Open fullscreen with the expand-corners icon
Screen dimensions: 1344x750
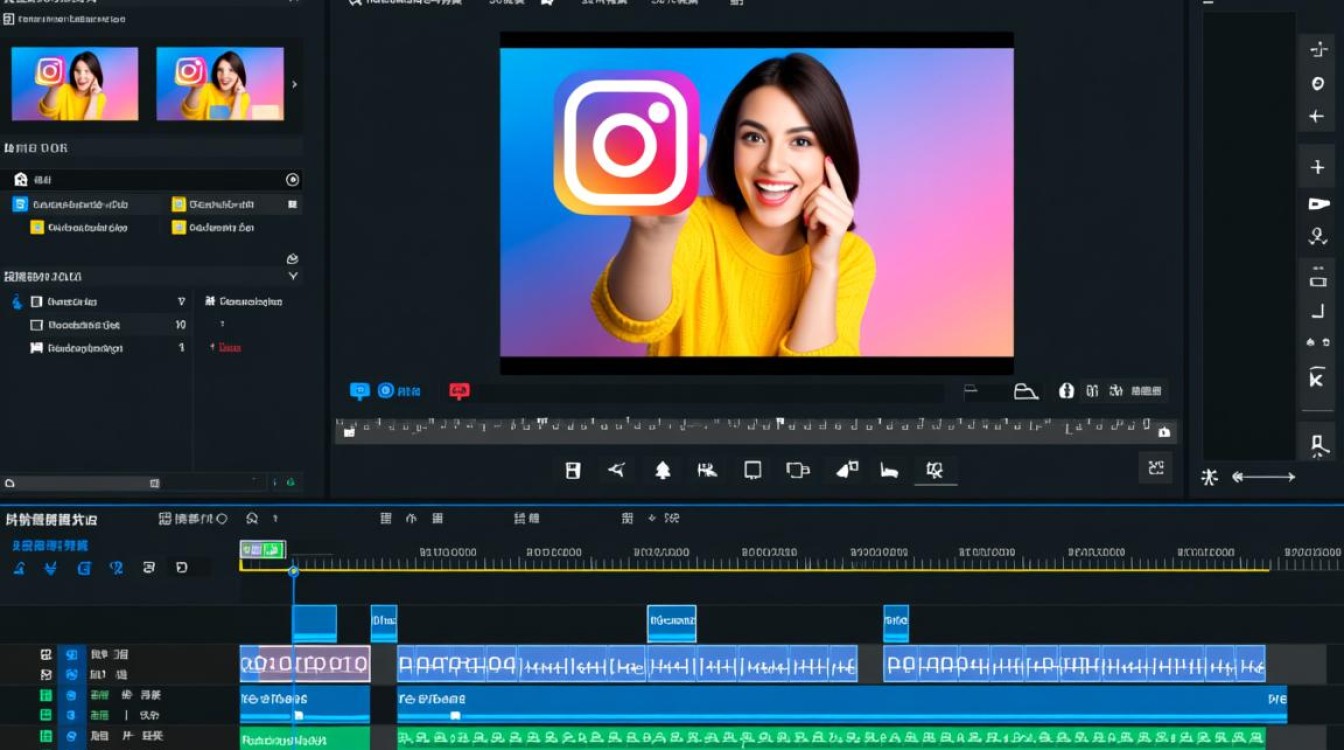coord(1155,467)
